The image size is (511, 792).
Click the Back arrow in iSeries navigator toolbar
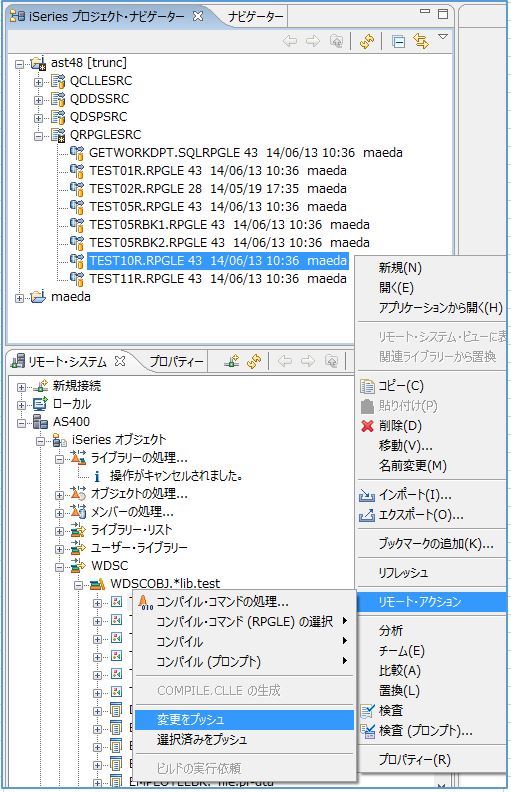tap(290, 40)
